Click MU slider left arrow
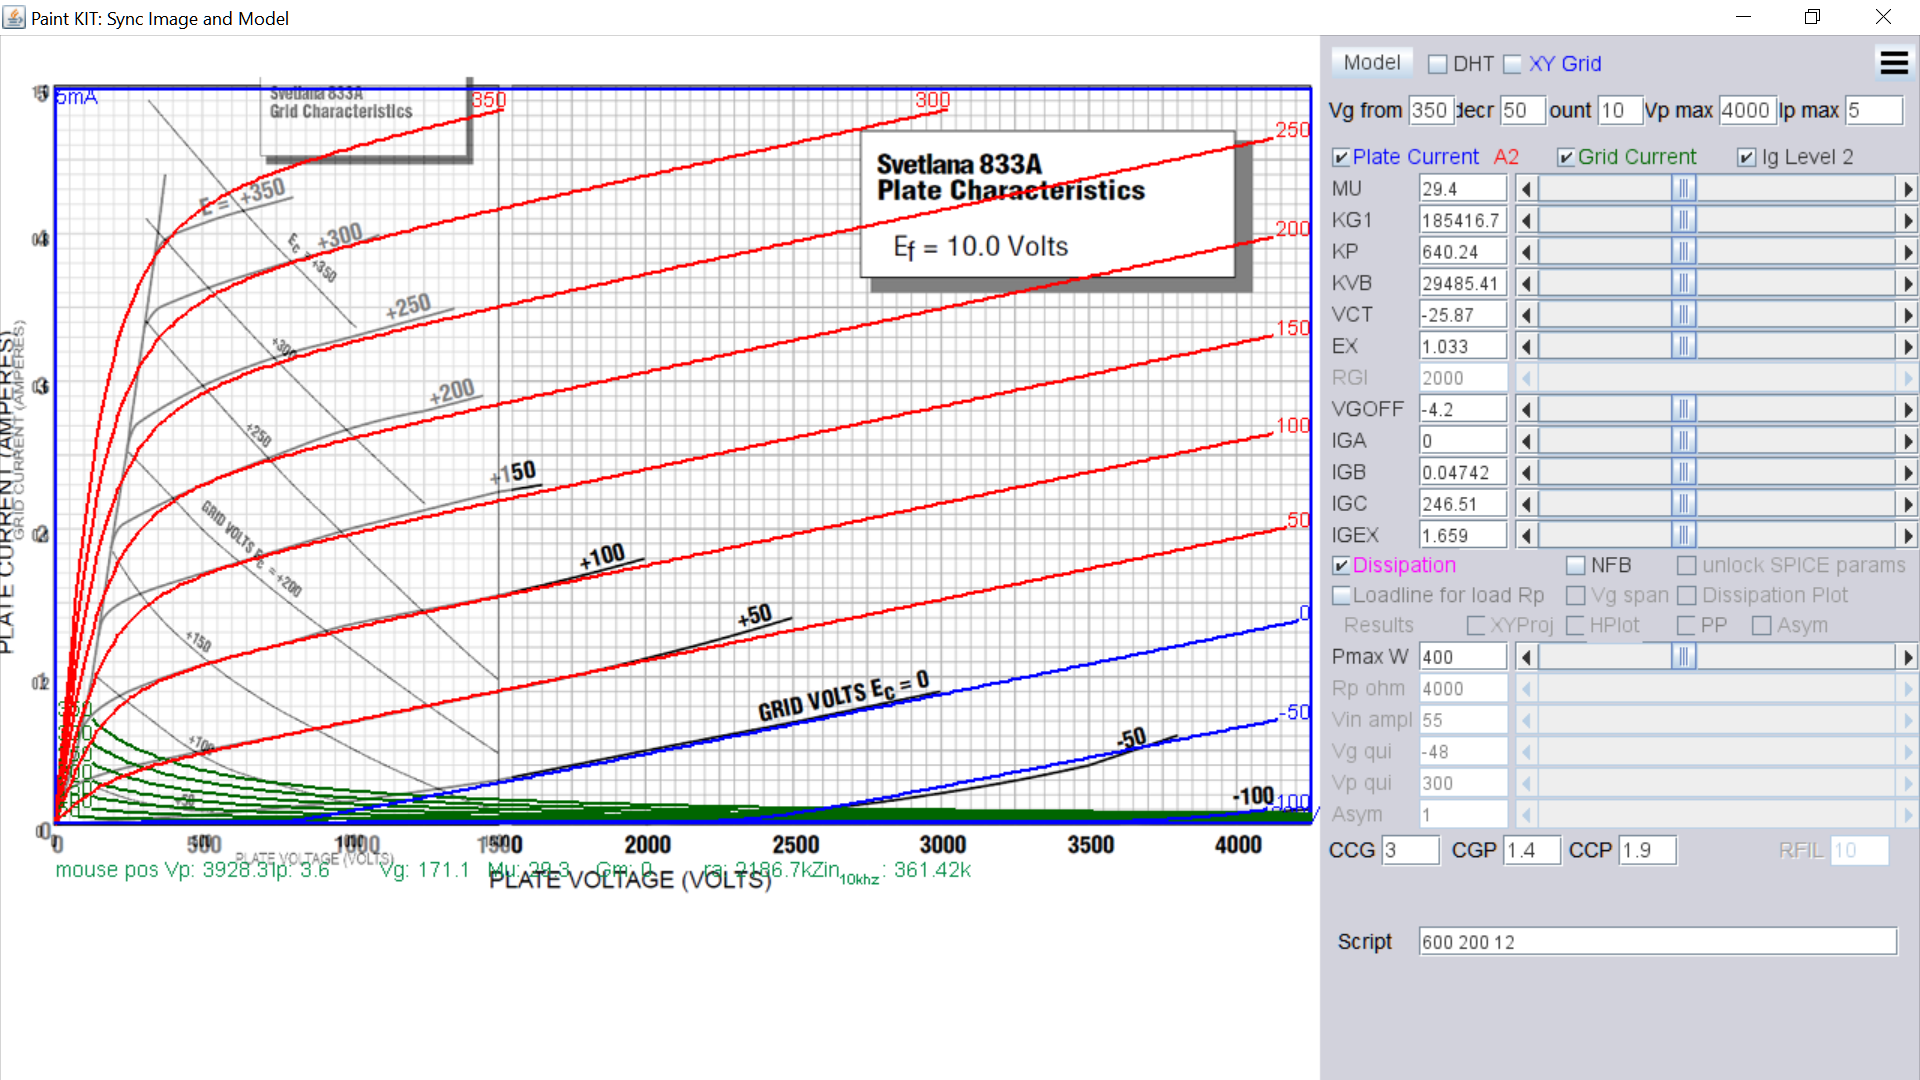The image size is (1920, 1080). click(1526, 189)
